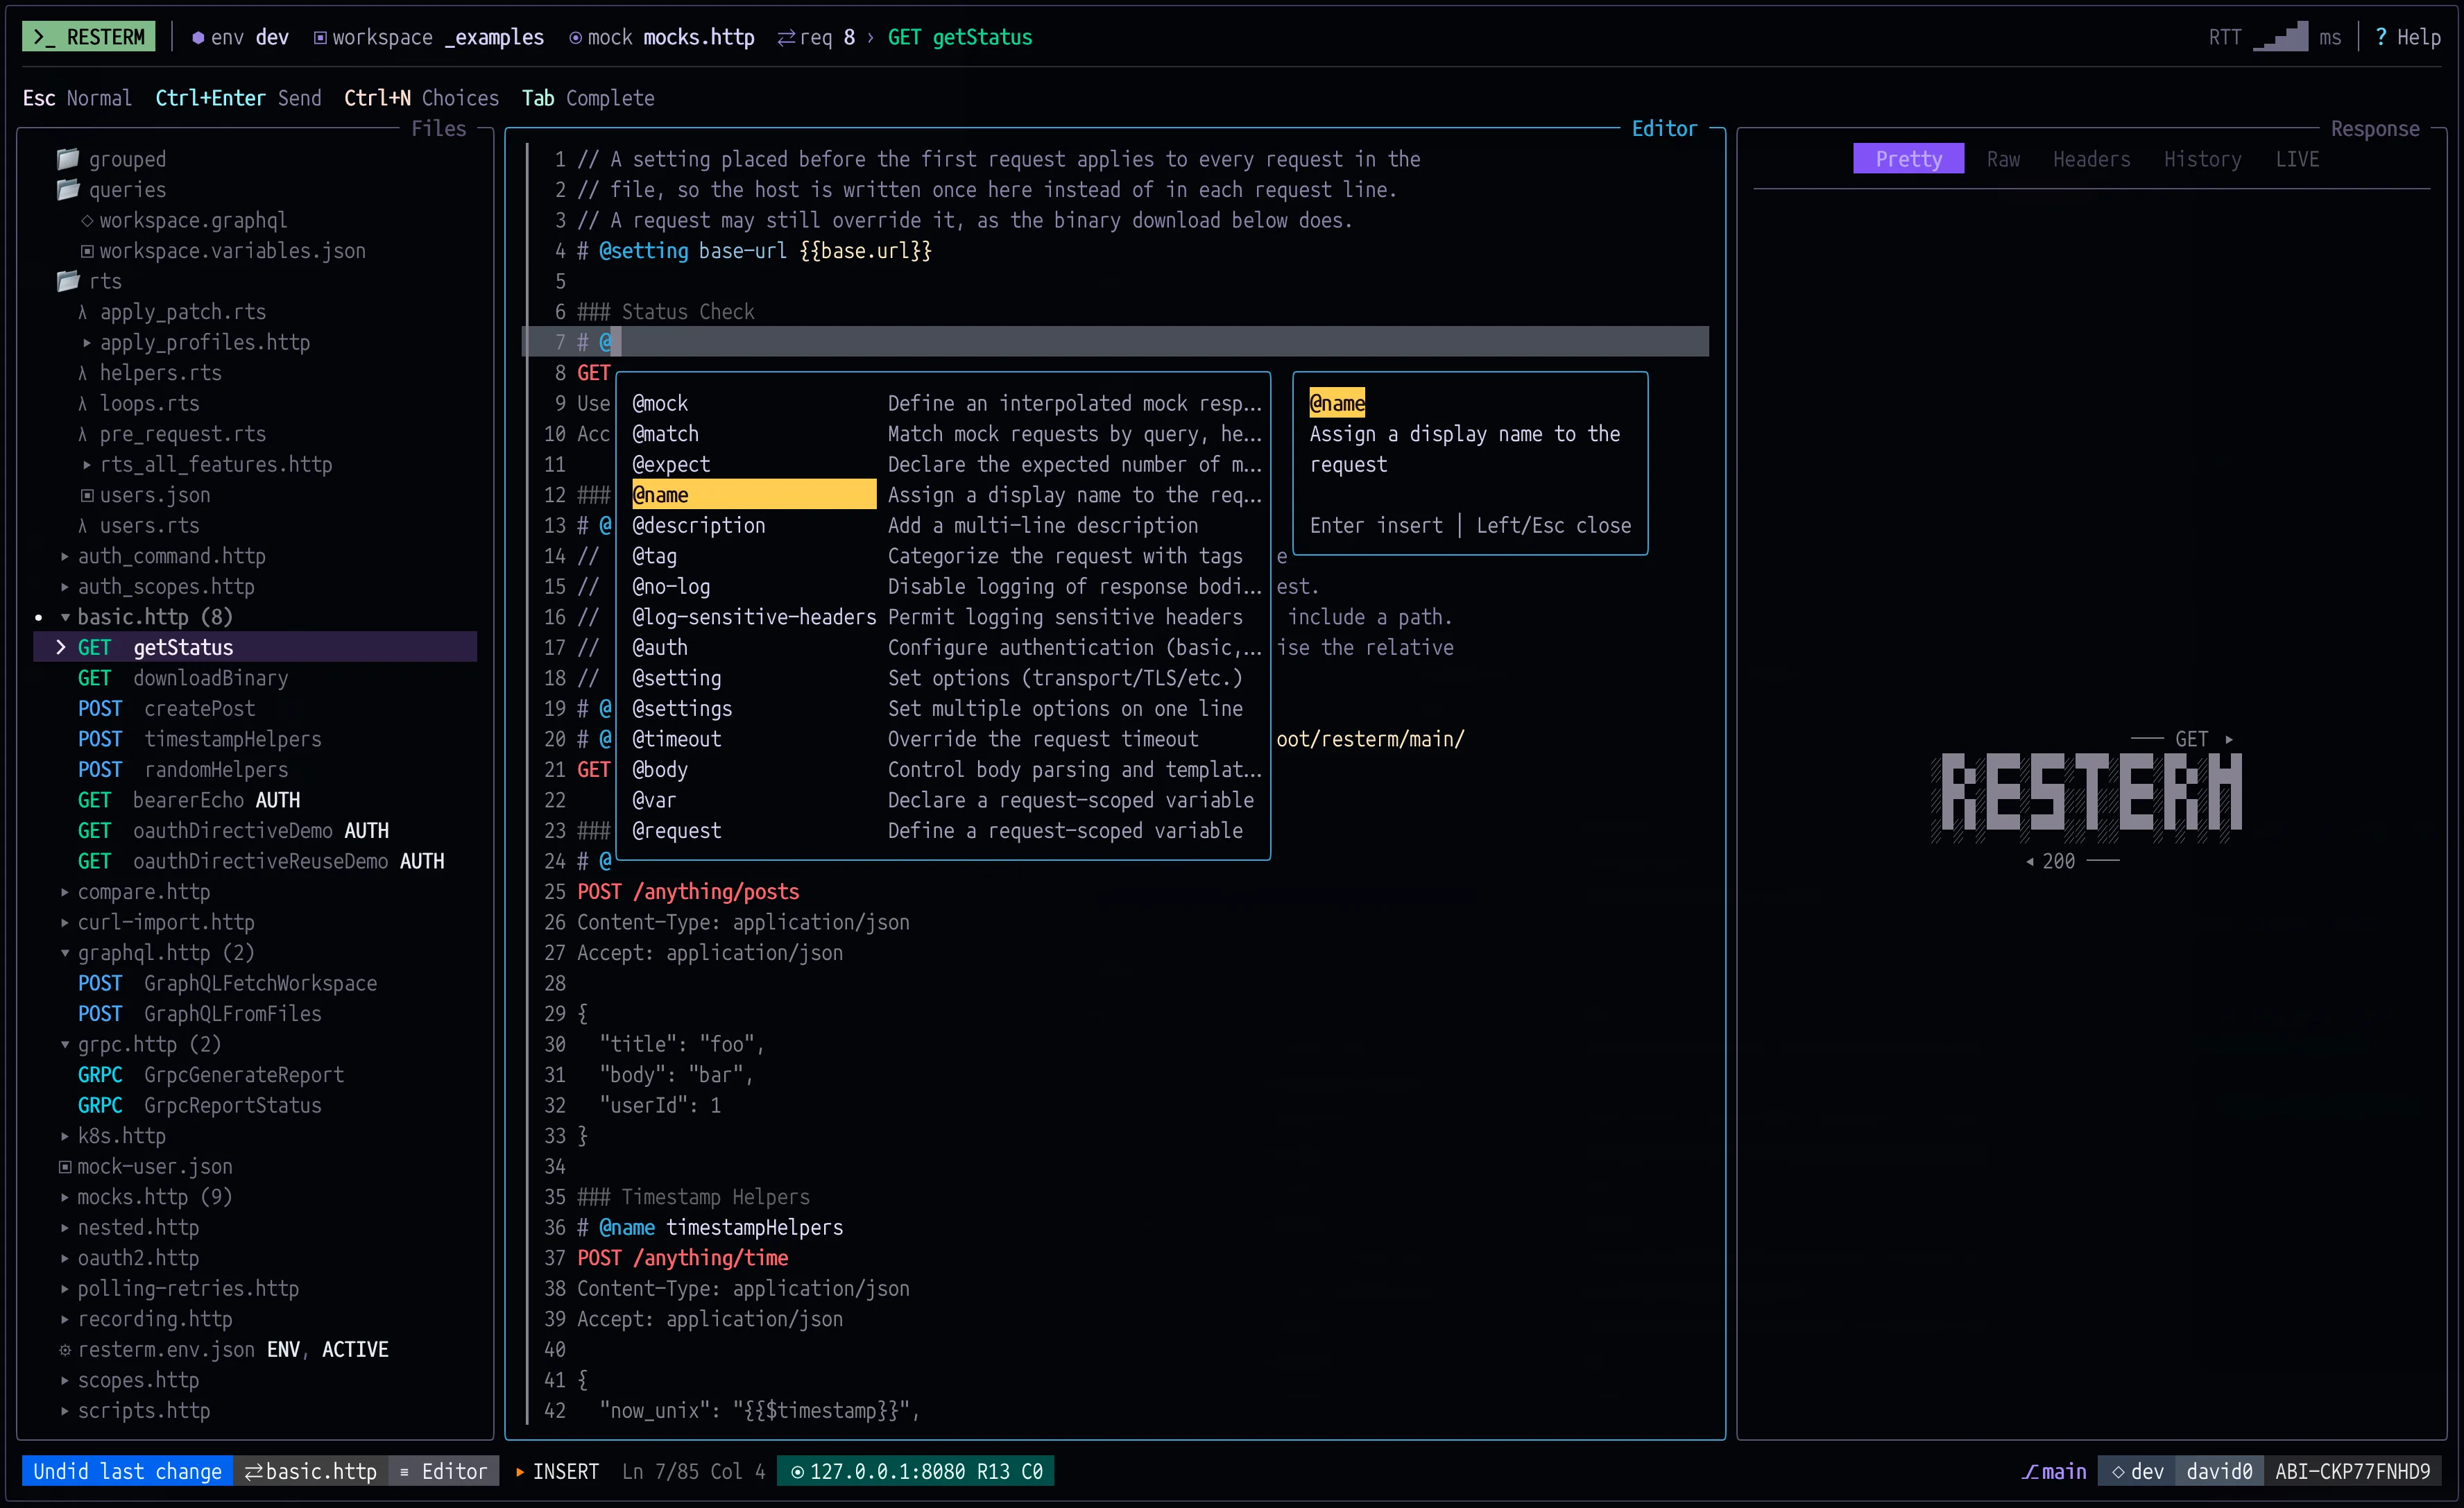This screenshot has width=2464, height=1508.
Task: Click the workspace.variables.json file icon
Action: tap(87, 251)
